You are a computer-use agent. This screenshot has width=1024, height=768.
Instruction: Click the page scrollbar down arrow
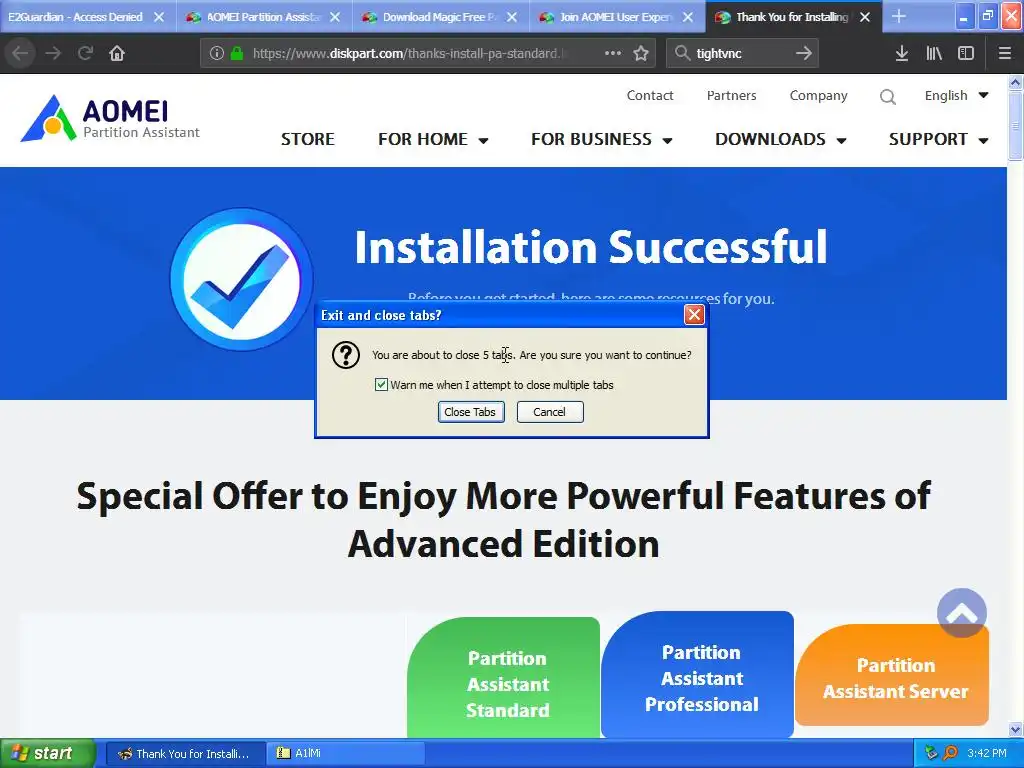pyautogui.click(x=1015, y=729)
